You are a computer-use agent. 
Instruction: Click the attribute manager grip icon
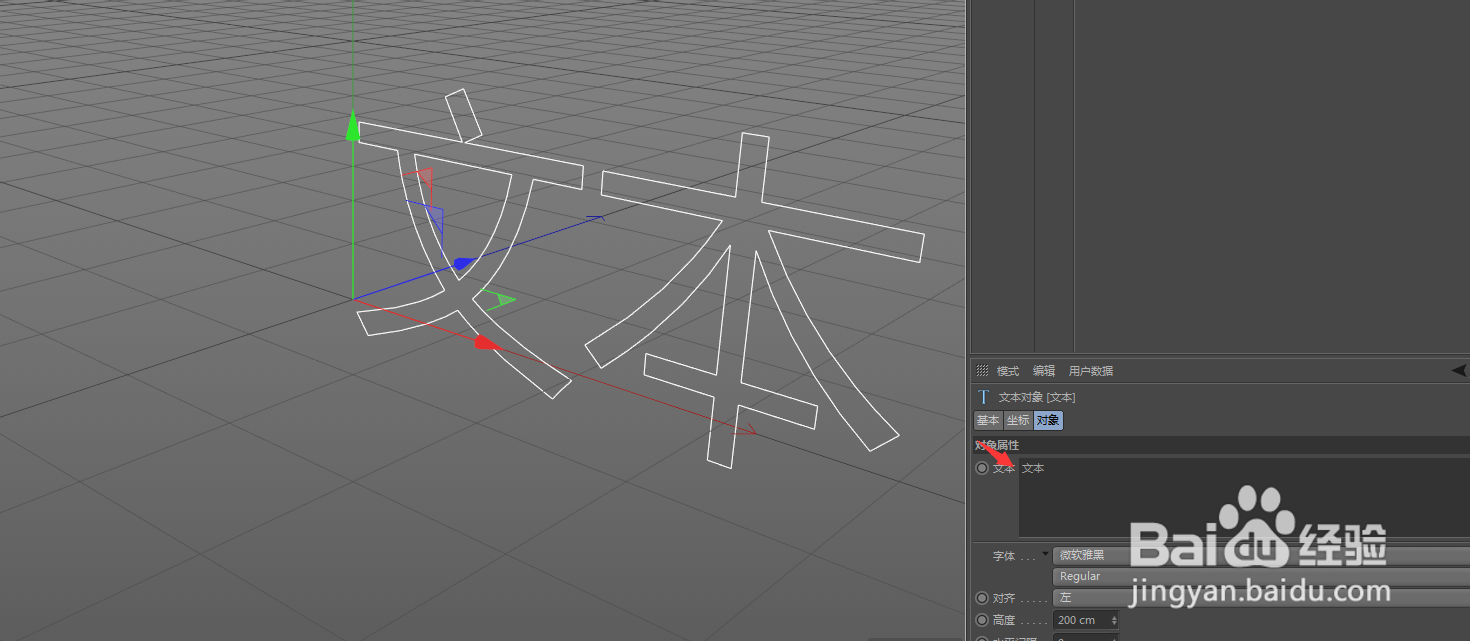tap(982, 371)
